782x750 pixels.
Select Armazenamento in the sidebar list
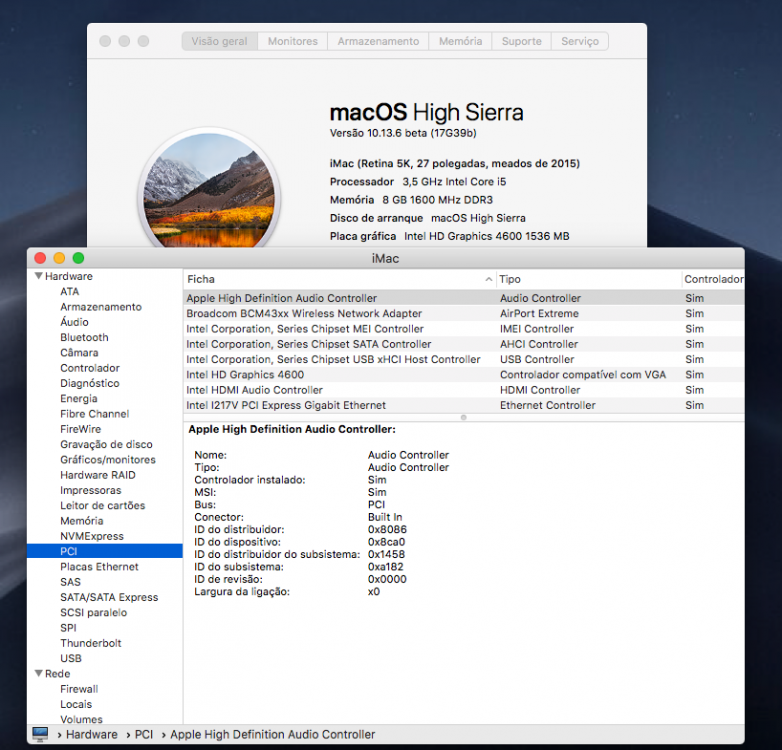(x=101, y=307)
